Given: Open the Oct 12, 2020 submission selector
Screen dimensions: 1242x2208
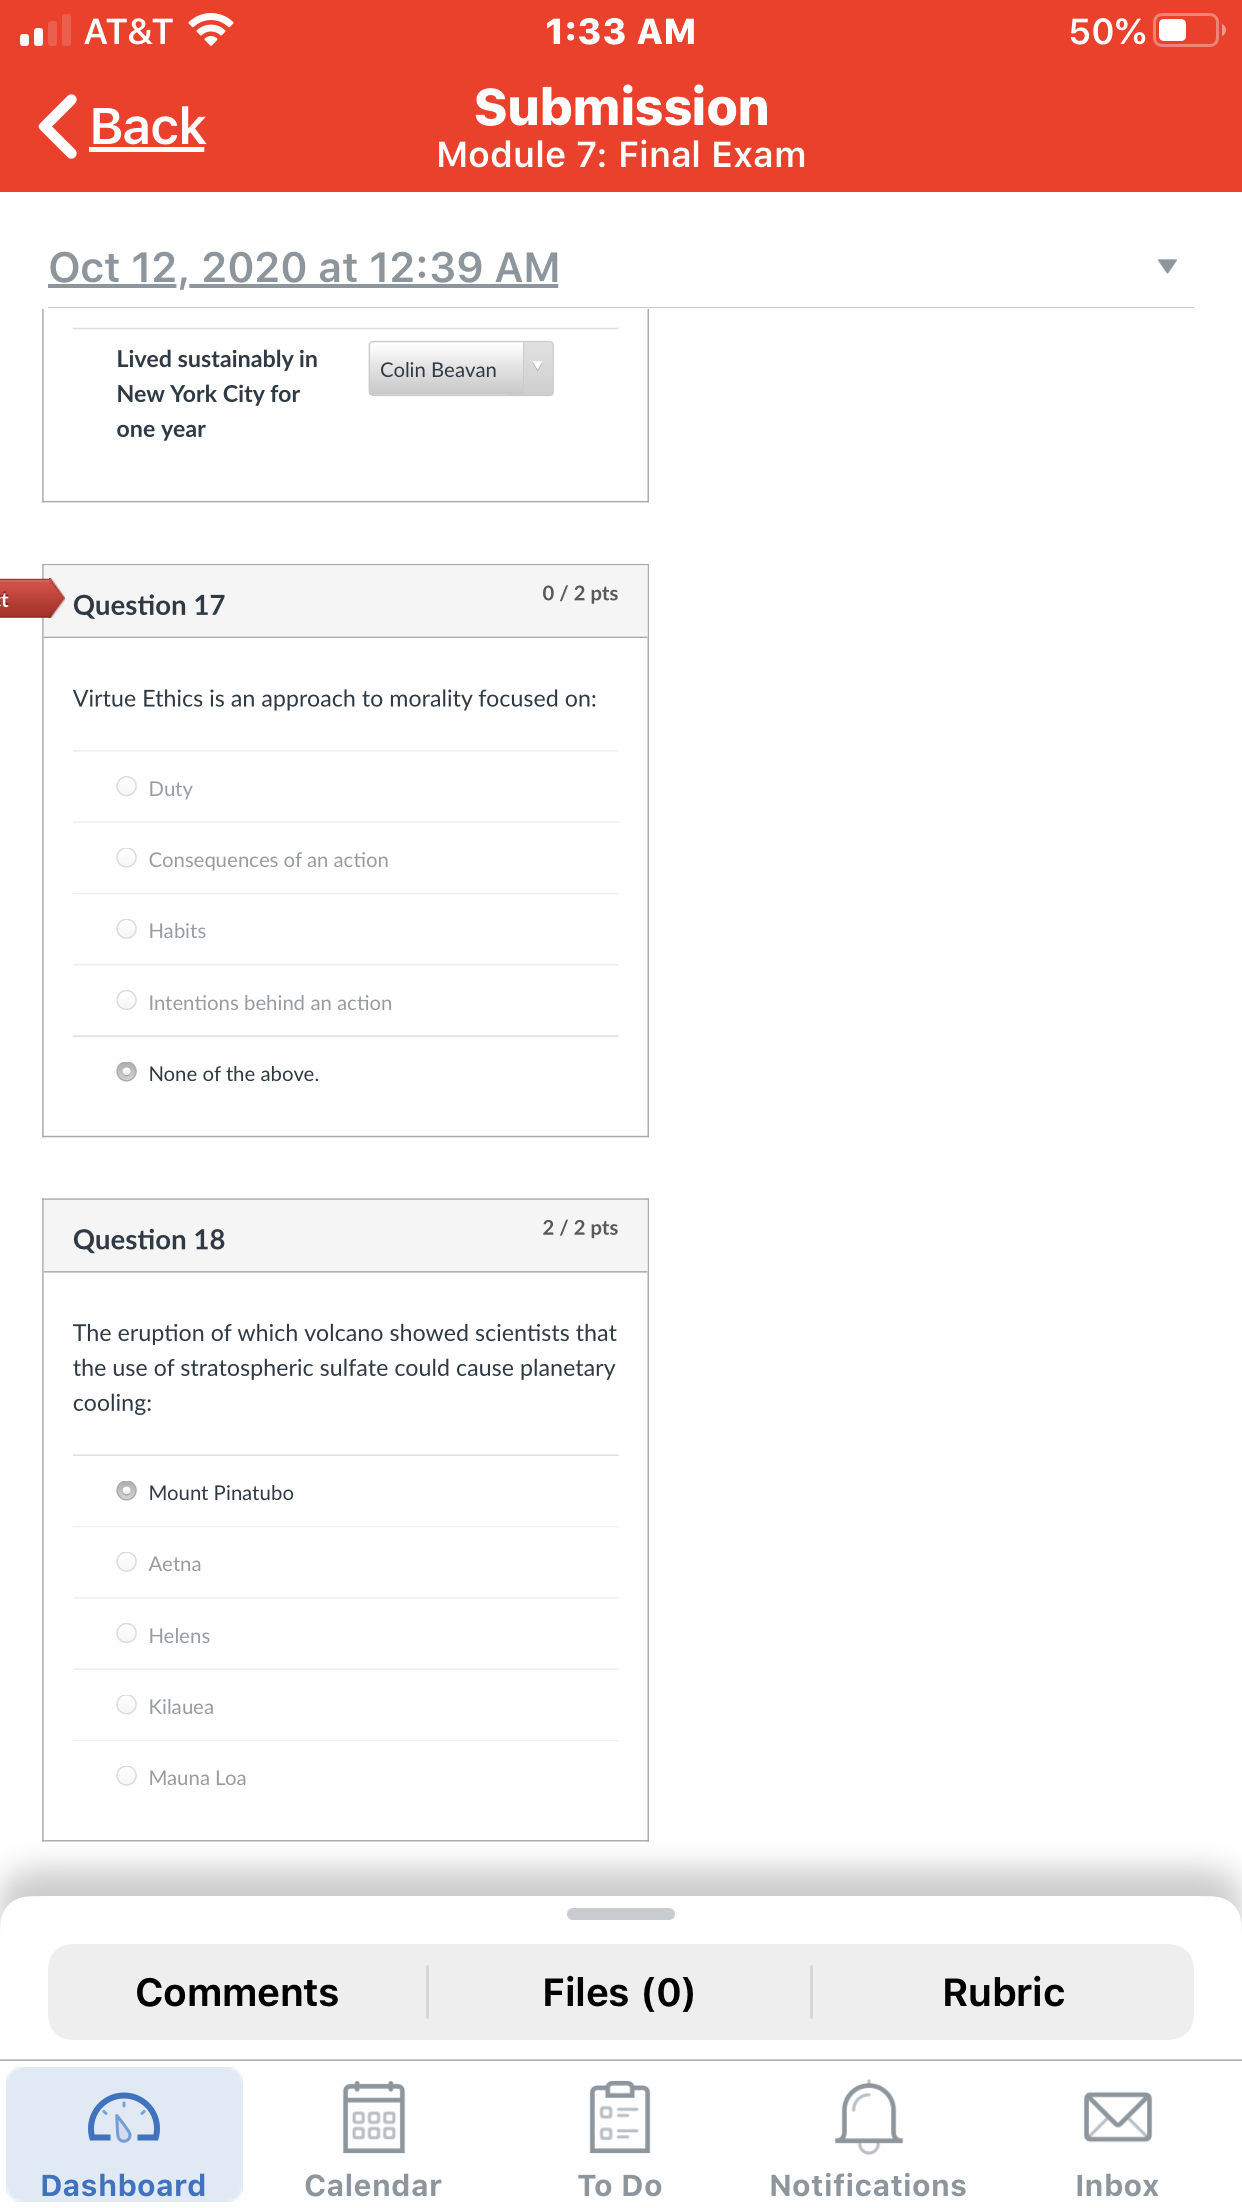Looking at the screenshot, I should click(304, 267).
